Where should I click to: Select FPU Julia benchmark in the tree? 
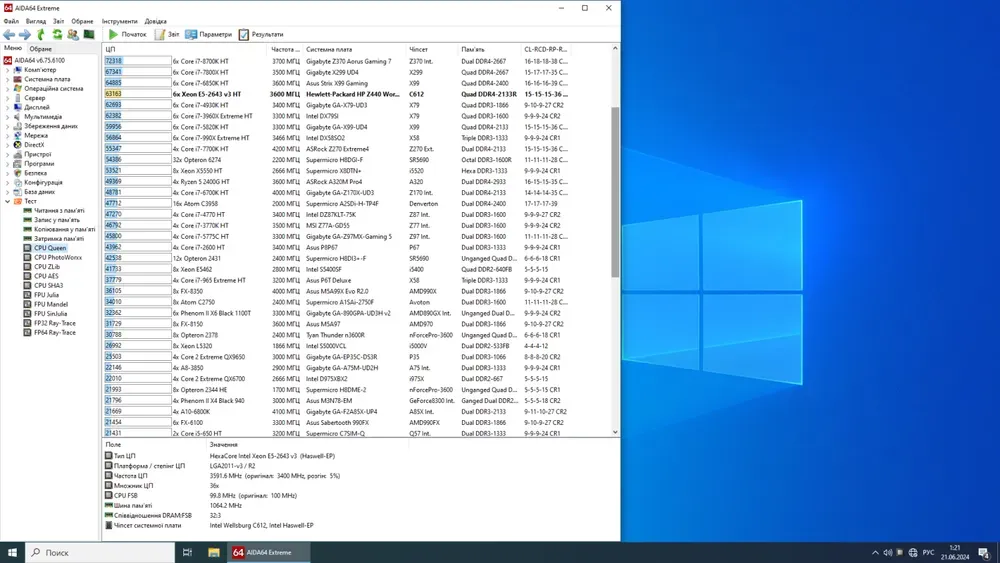point(46,295)
